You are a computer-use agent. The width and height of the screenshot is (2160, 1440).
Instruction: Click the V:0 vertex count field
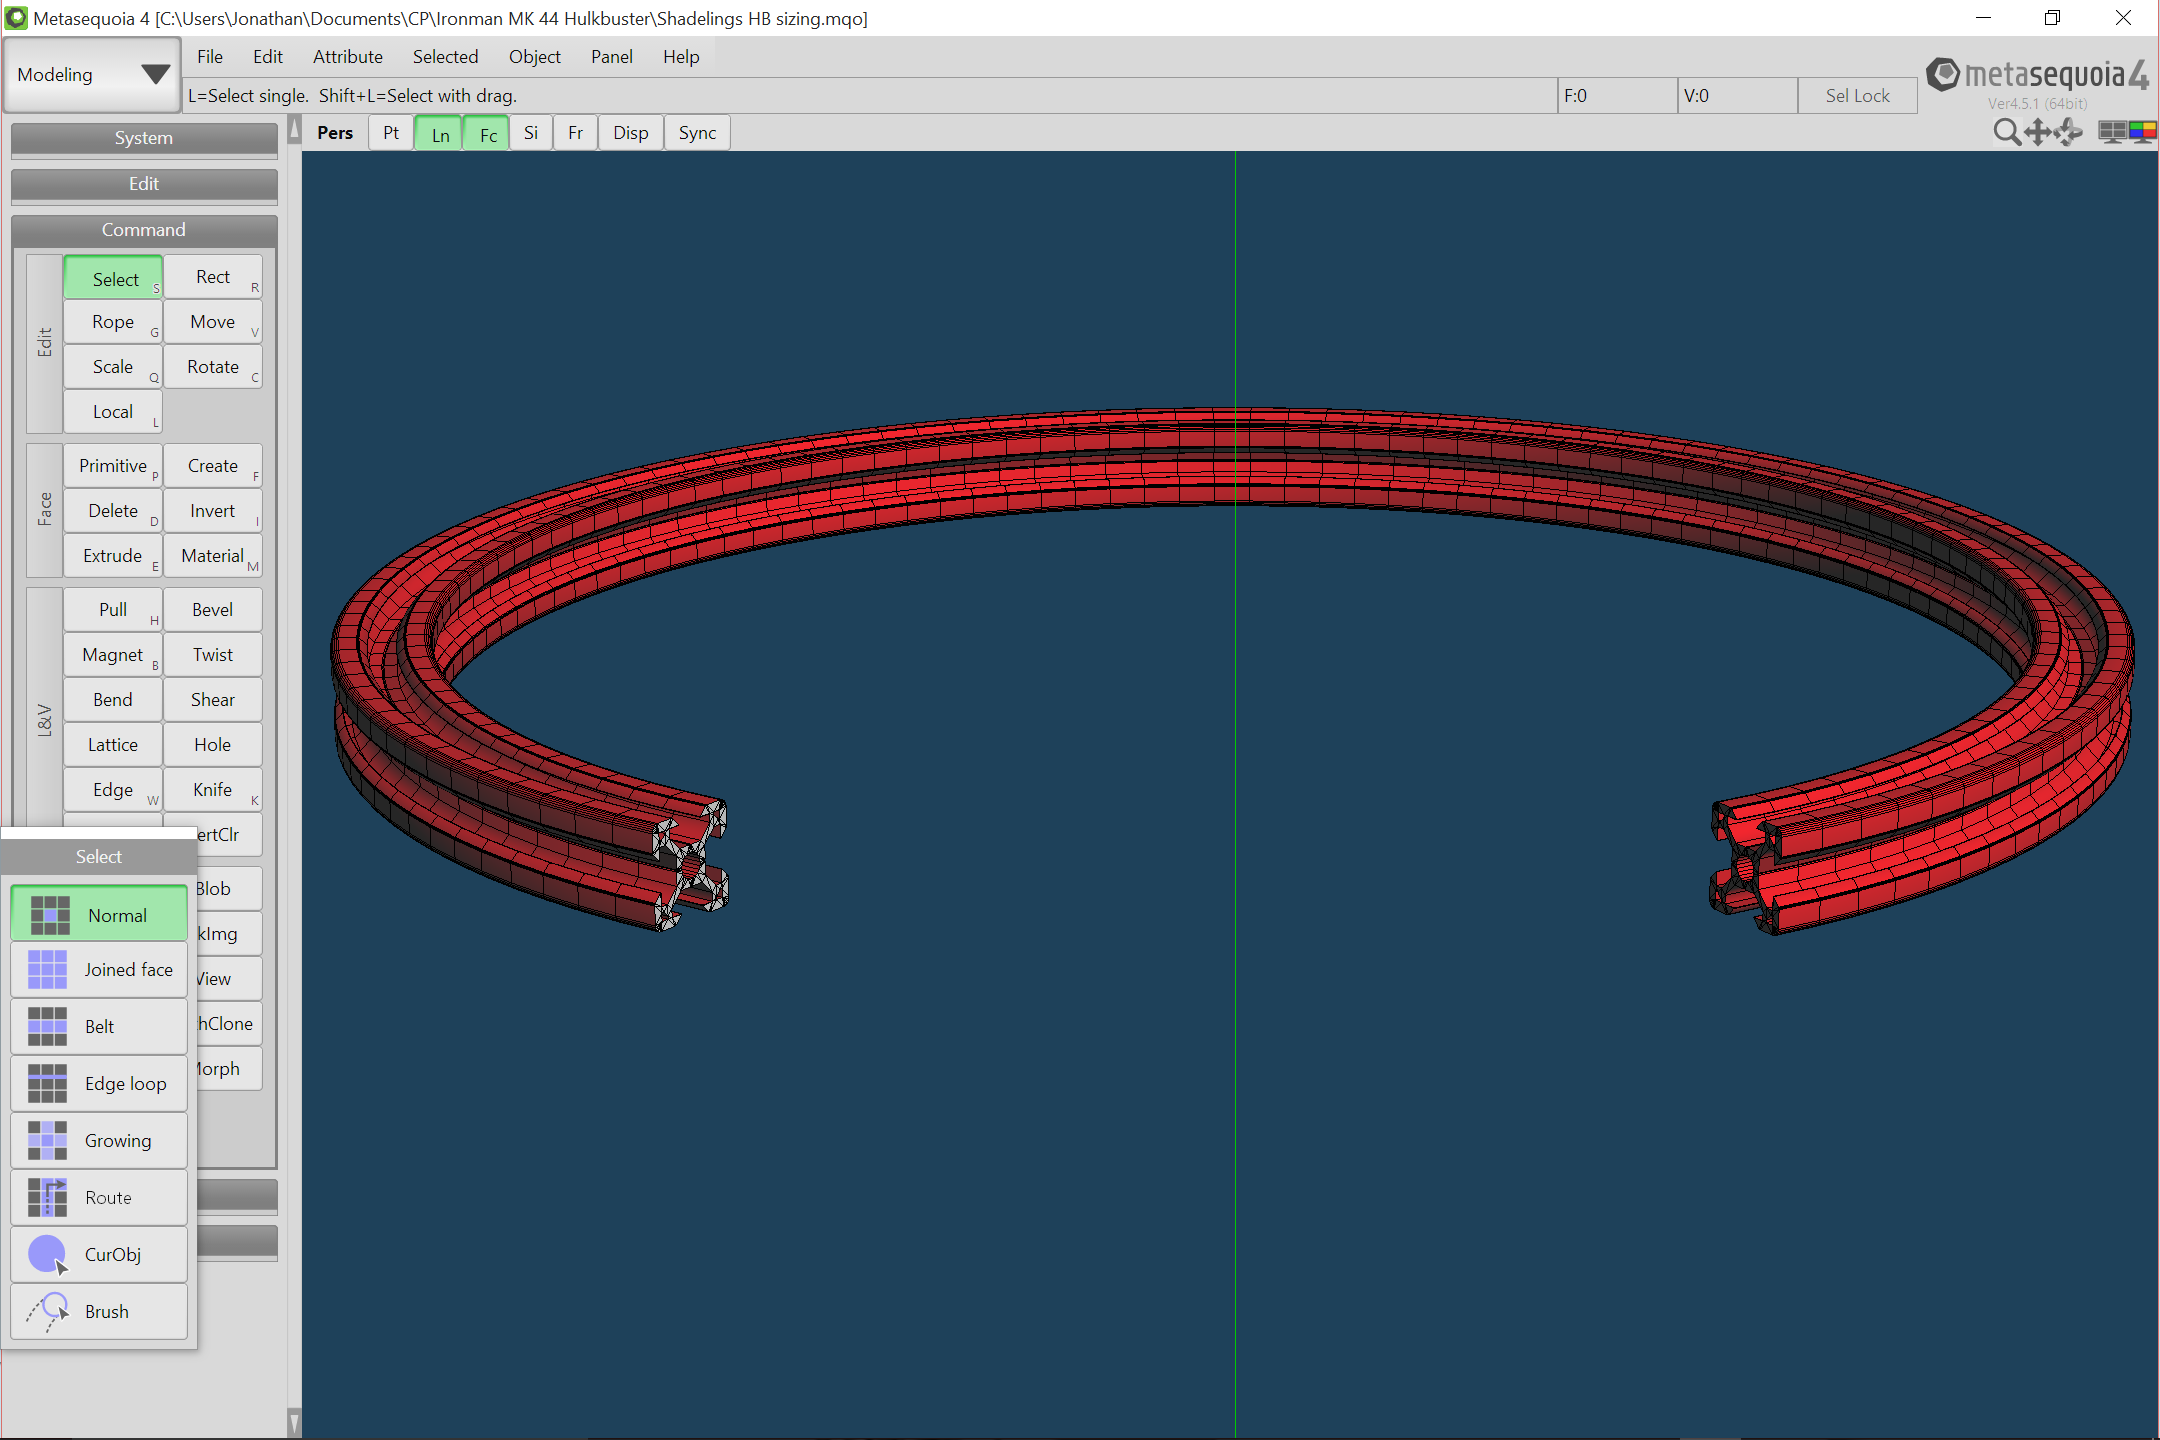1737,96
